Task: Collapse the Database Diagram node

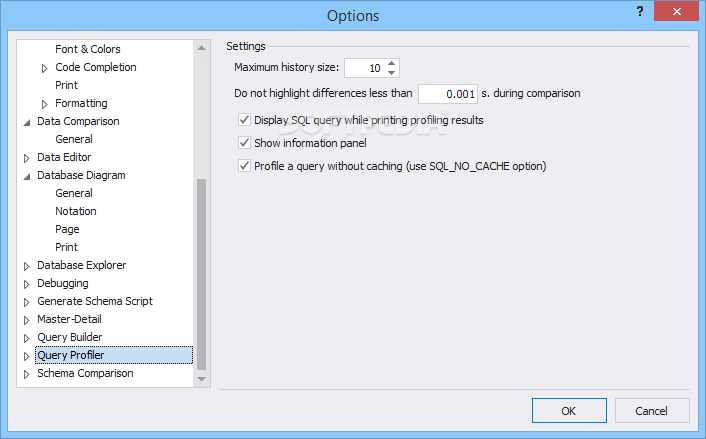Action: click(27, 176)
